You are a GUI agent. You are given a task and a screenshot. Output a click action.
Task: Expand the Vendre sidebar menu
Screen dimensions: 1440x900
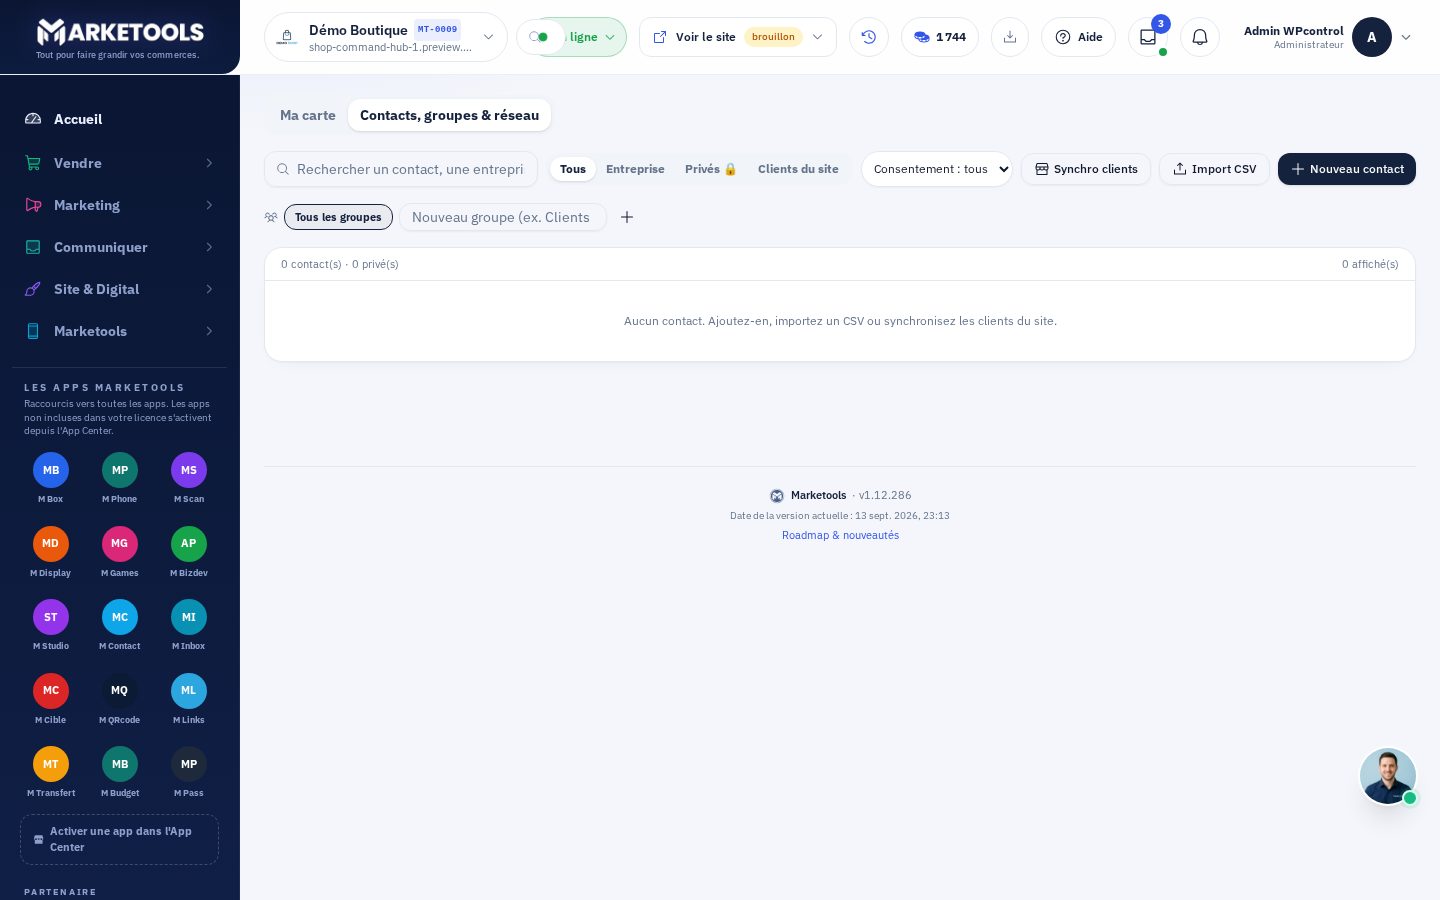click(x=120, y=163)
